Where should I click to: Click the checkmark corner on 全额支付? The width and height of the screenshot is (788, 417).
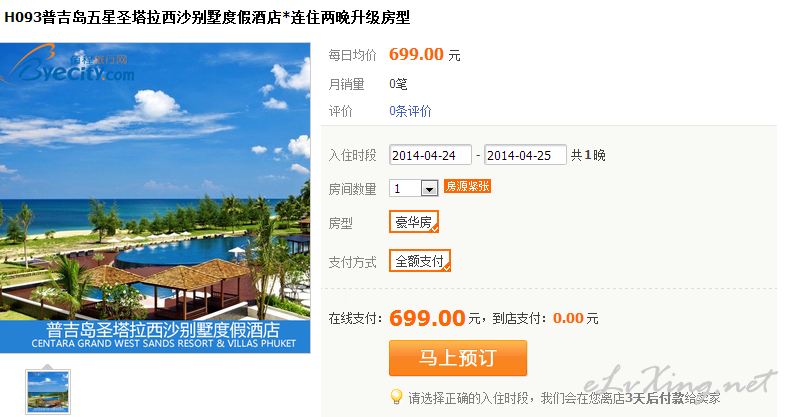pos(446,268)
